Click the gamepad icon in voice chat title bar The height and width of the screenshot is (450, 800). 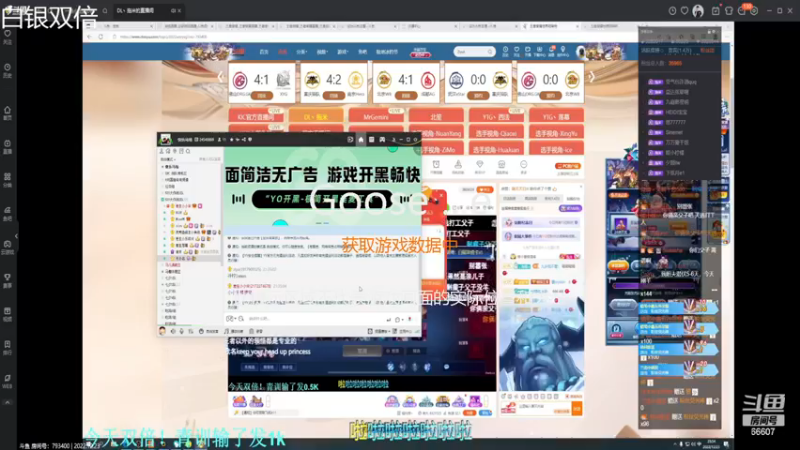[382, 139]
